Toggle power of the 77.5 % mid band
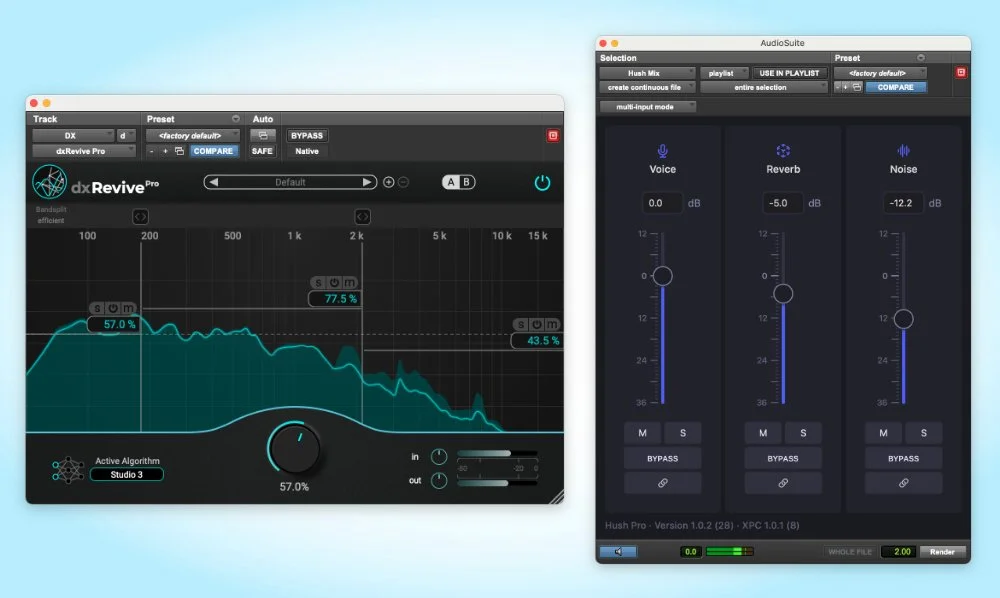The image size is (1000, 598). pyautogui.click(x=334, y=282)
